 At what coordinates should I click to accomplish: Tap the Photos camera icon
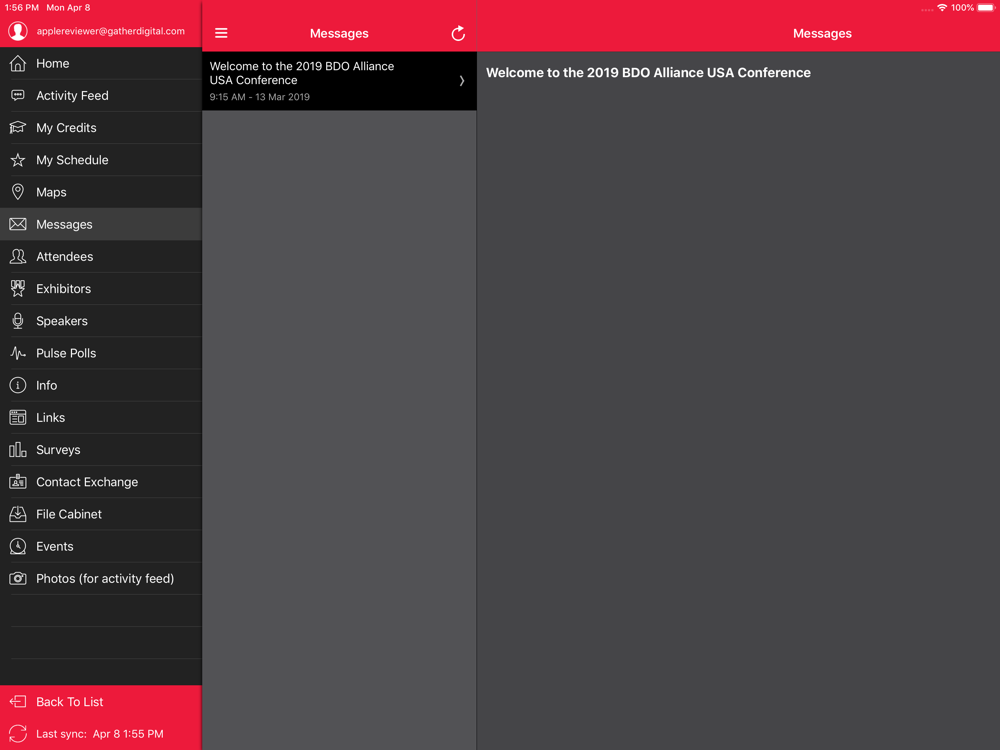tap(18, 578)
